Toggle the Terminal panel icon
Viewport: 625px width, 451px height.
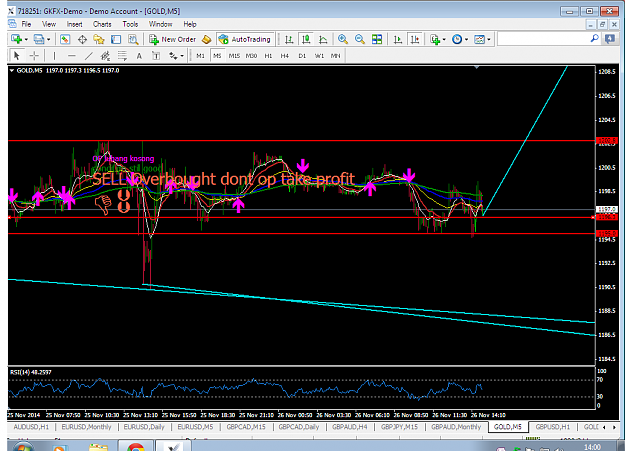pos(116,39)
